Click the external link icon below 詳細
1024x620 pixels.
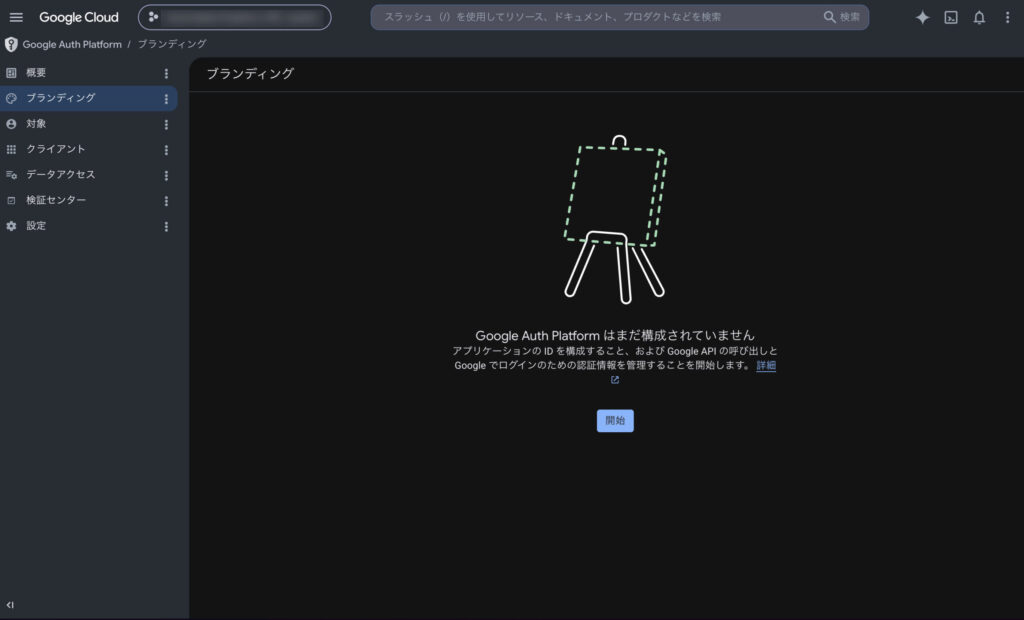(615, 380)
